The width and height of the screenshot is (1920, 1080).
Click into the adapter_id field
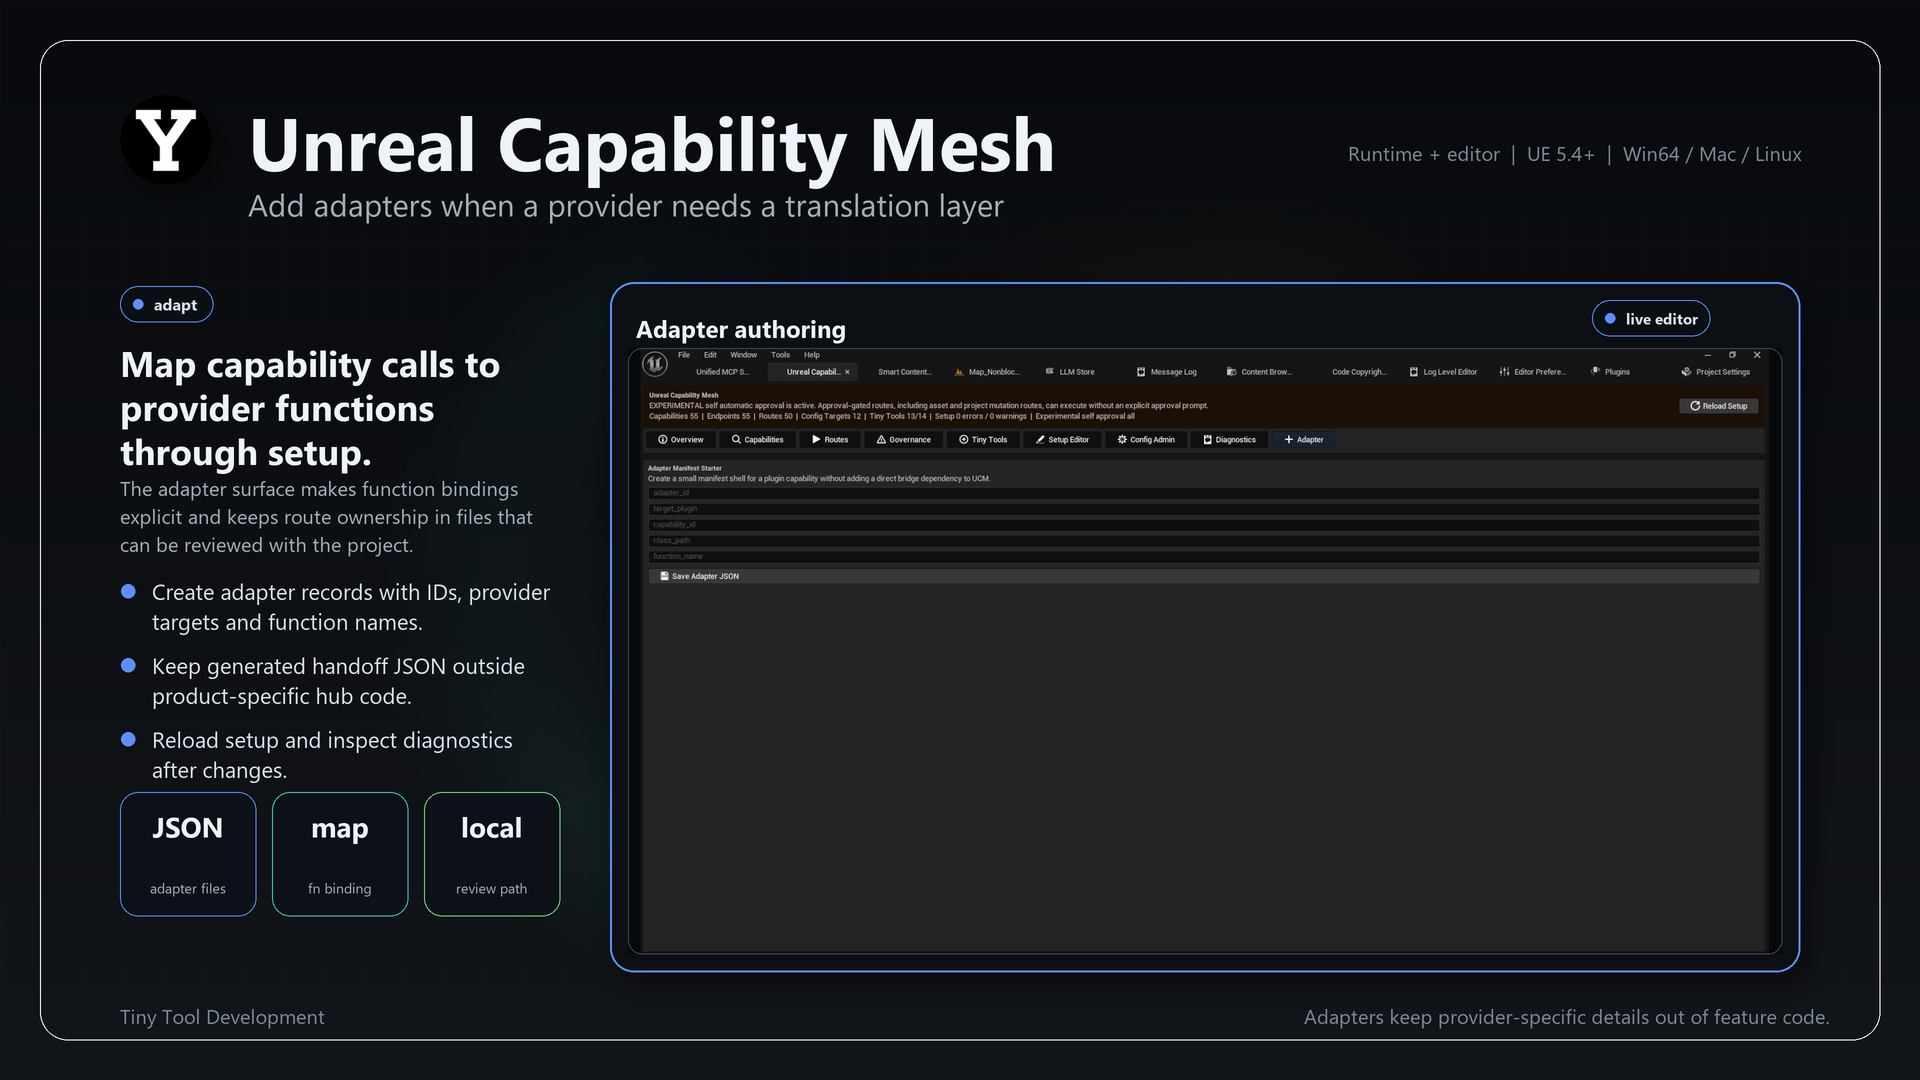click(x=1204, y=493)
